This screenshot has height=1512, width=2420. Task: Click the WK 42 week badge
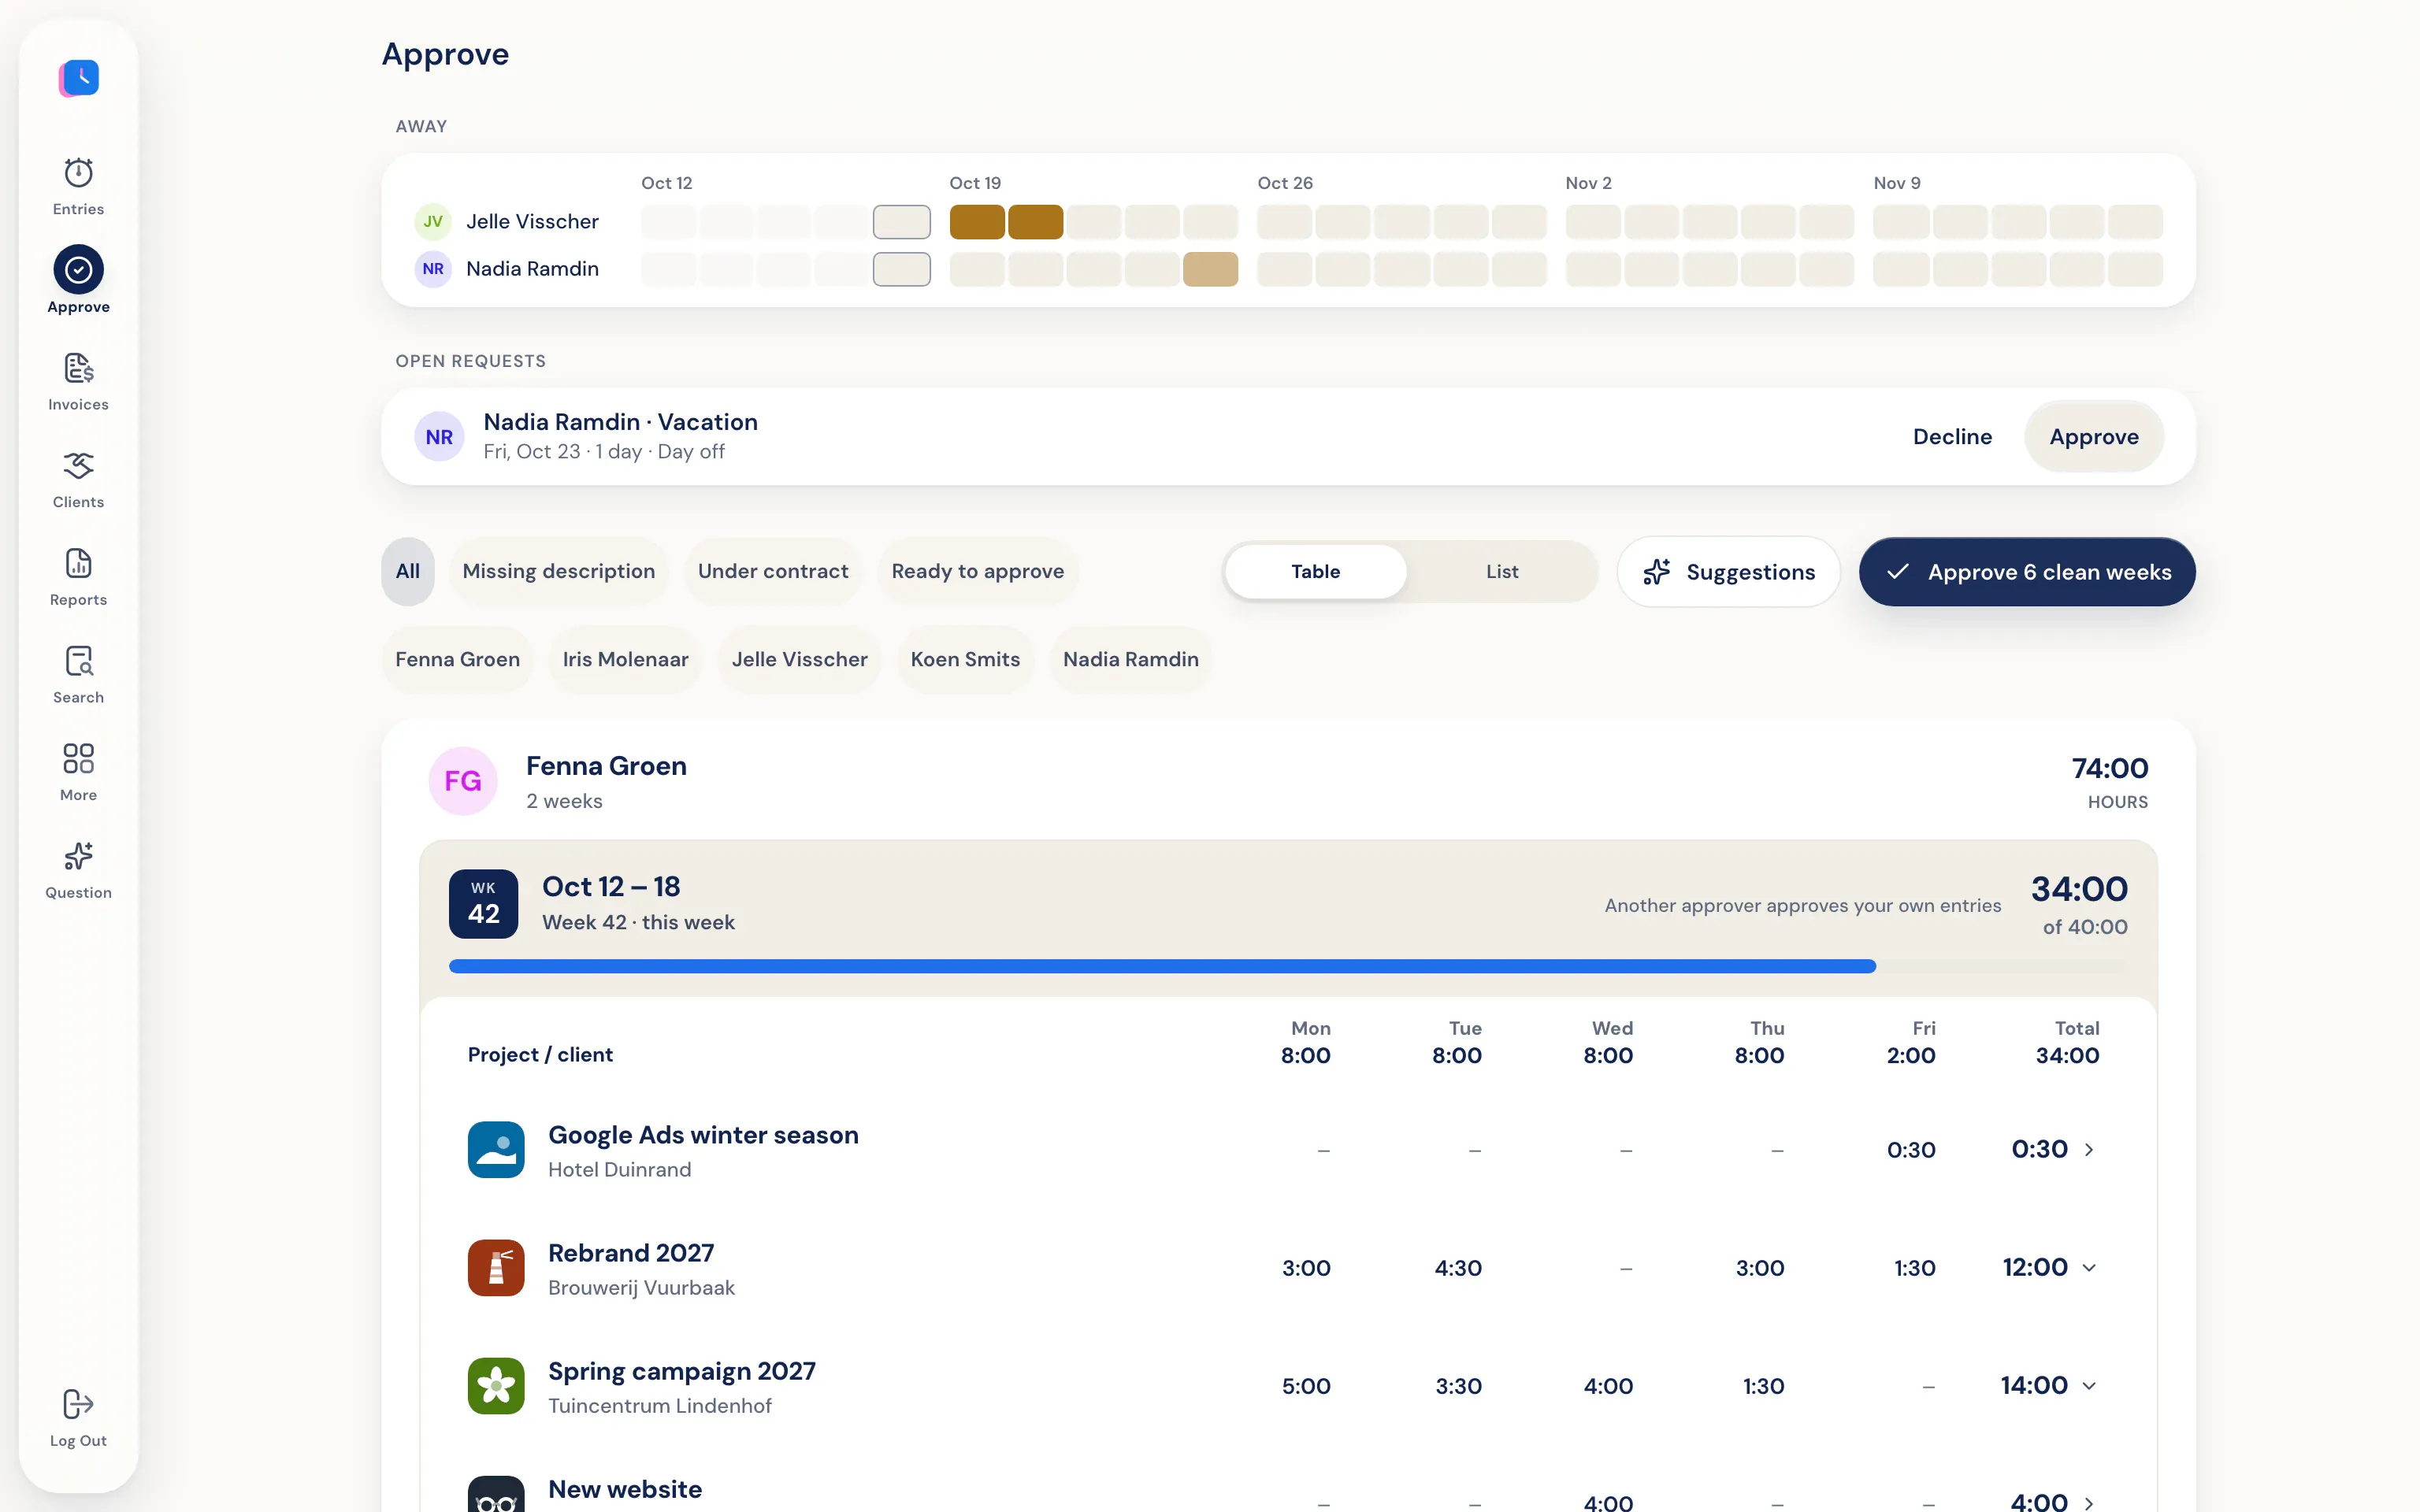pos(484,904)
